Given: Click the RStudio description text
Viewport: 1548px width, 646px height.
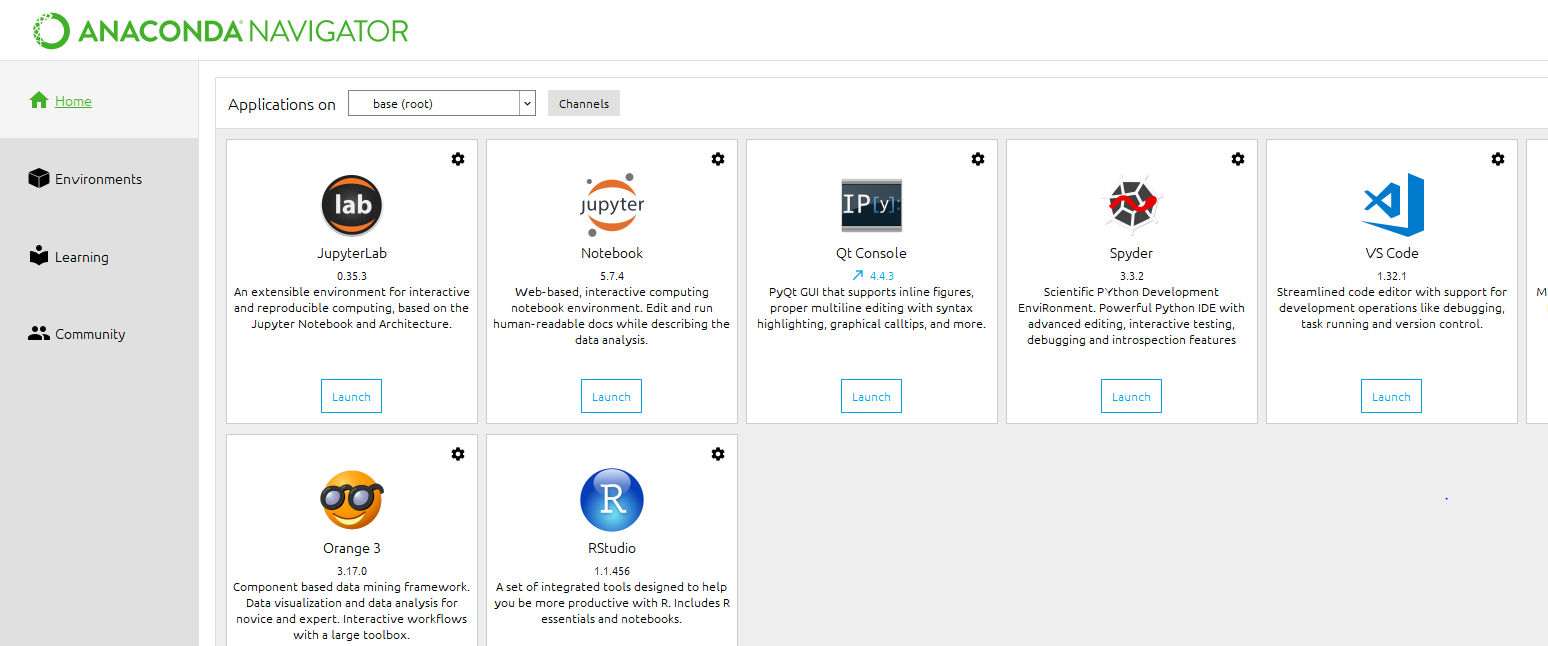Looking at the screenshot, I should pyautogui.click(x=612, y=603).
